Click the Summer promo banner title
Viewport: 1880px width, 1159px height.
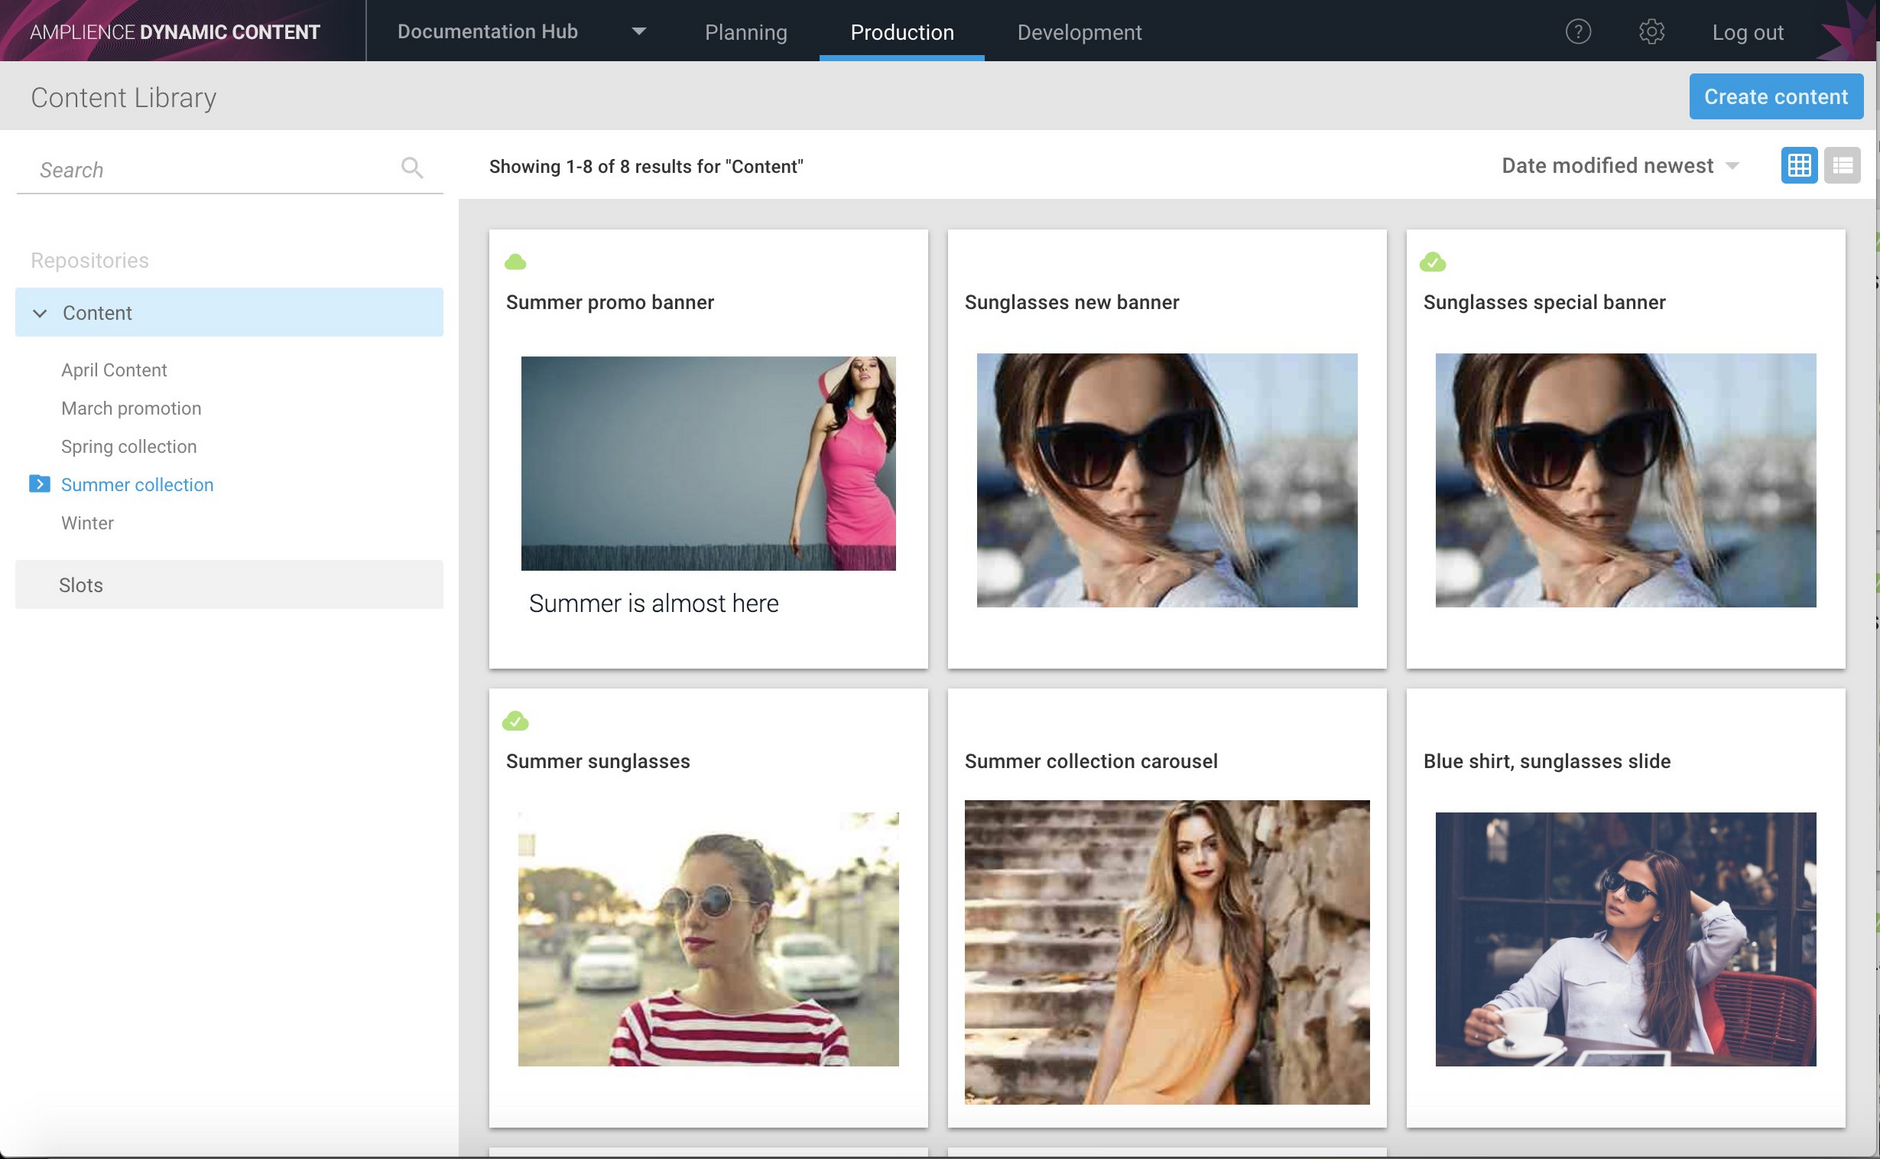[610, 303]
